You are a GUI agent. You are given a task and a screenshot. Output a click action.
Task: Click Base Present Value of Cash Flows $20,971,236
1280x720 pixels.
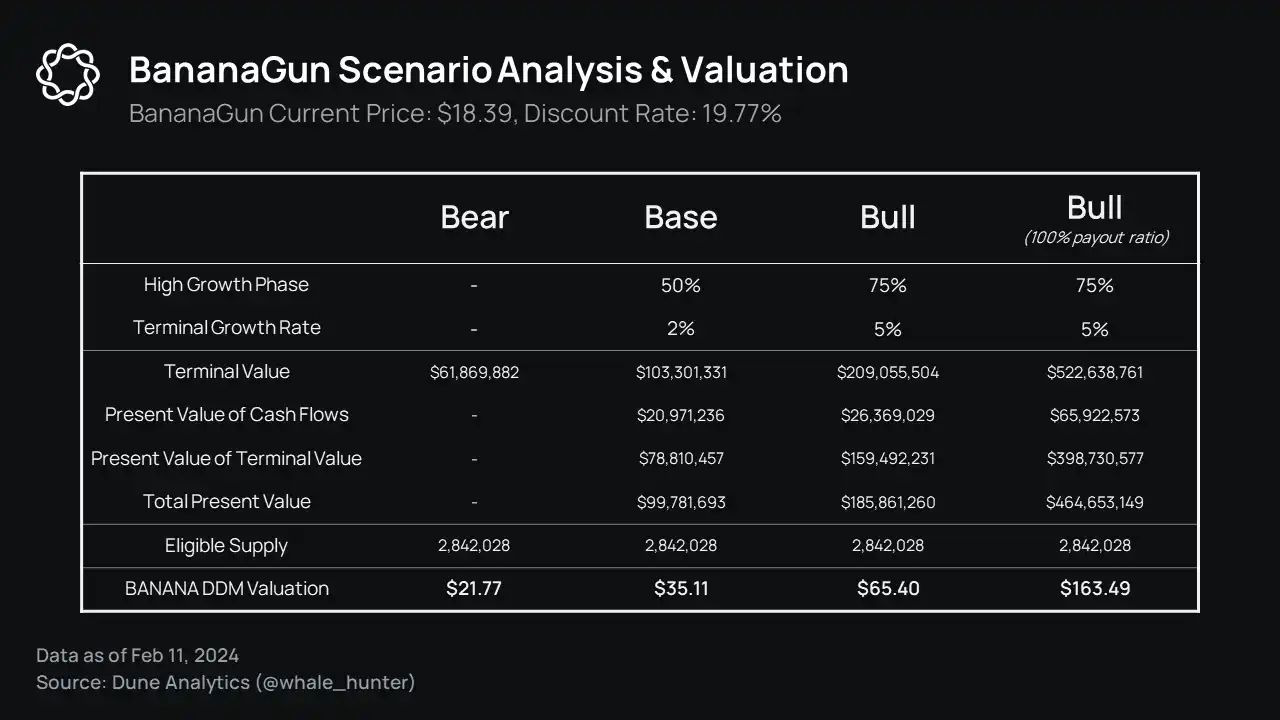point(680,415)
